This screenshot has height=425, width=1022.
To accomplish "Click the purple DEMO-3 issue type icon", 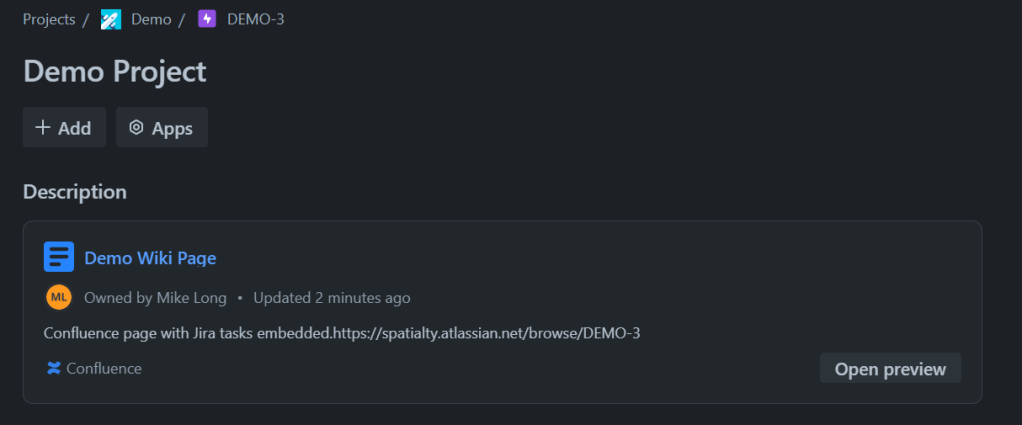I will pyautogui.click(x=207, y=19).
